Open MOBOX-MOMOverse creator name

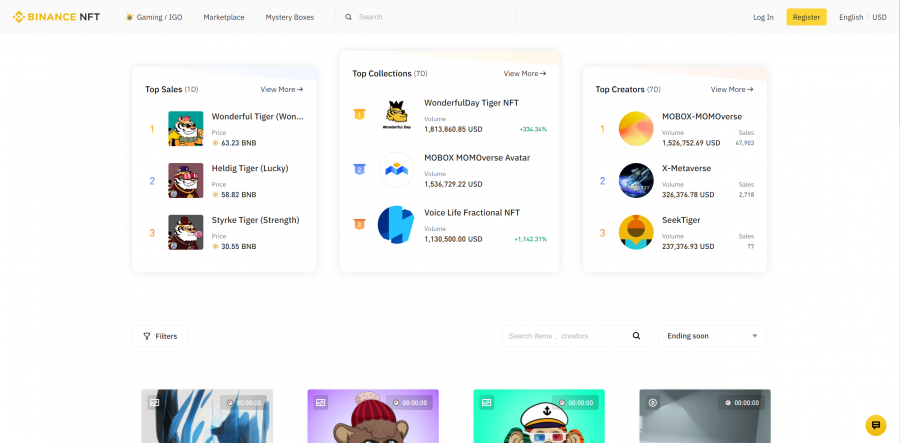(x=702, y=116)
